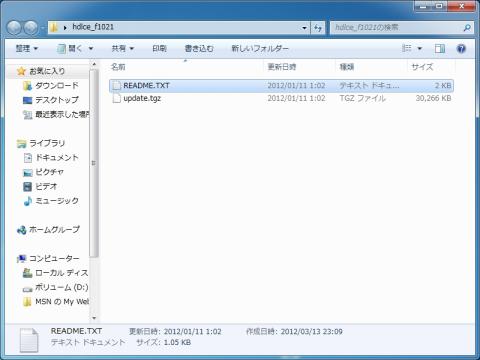The image size is (480, 360).
Task: Click the ビデオ library icon
Action: pos(27,186)
